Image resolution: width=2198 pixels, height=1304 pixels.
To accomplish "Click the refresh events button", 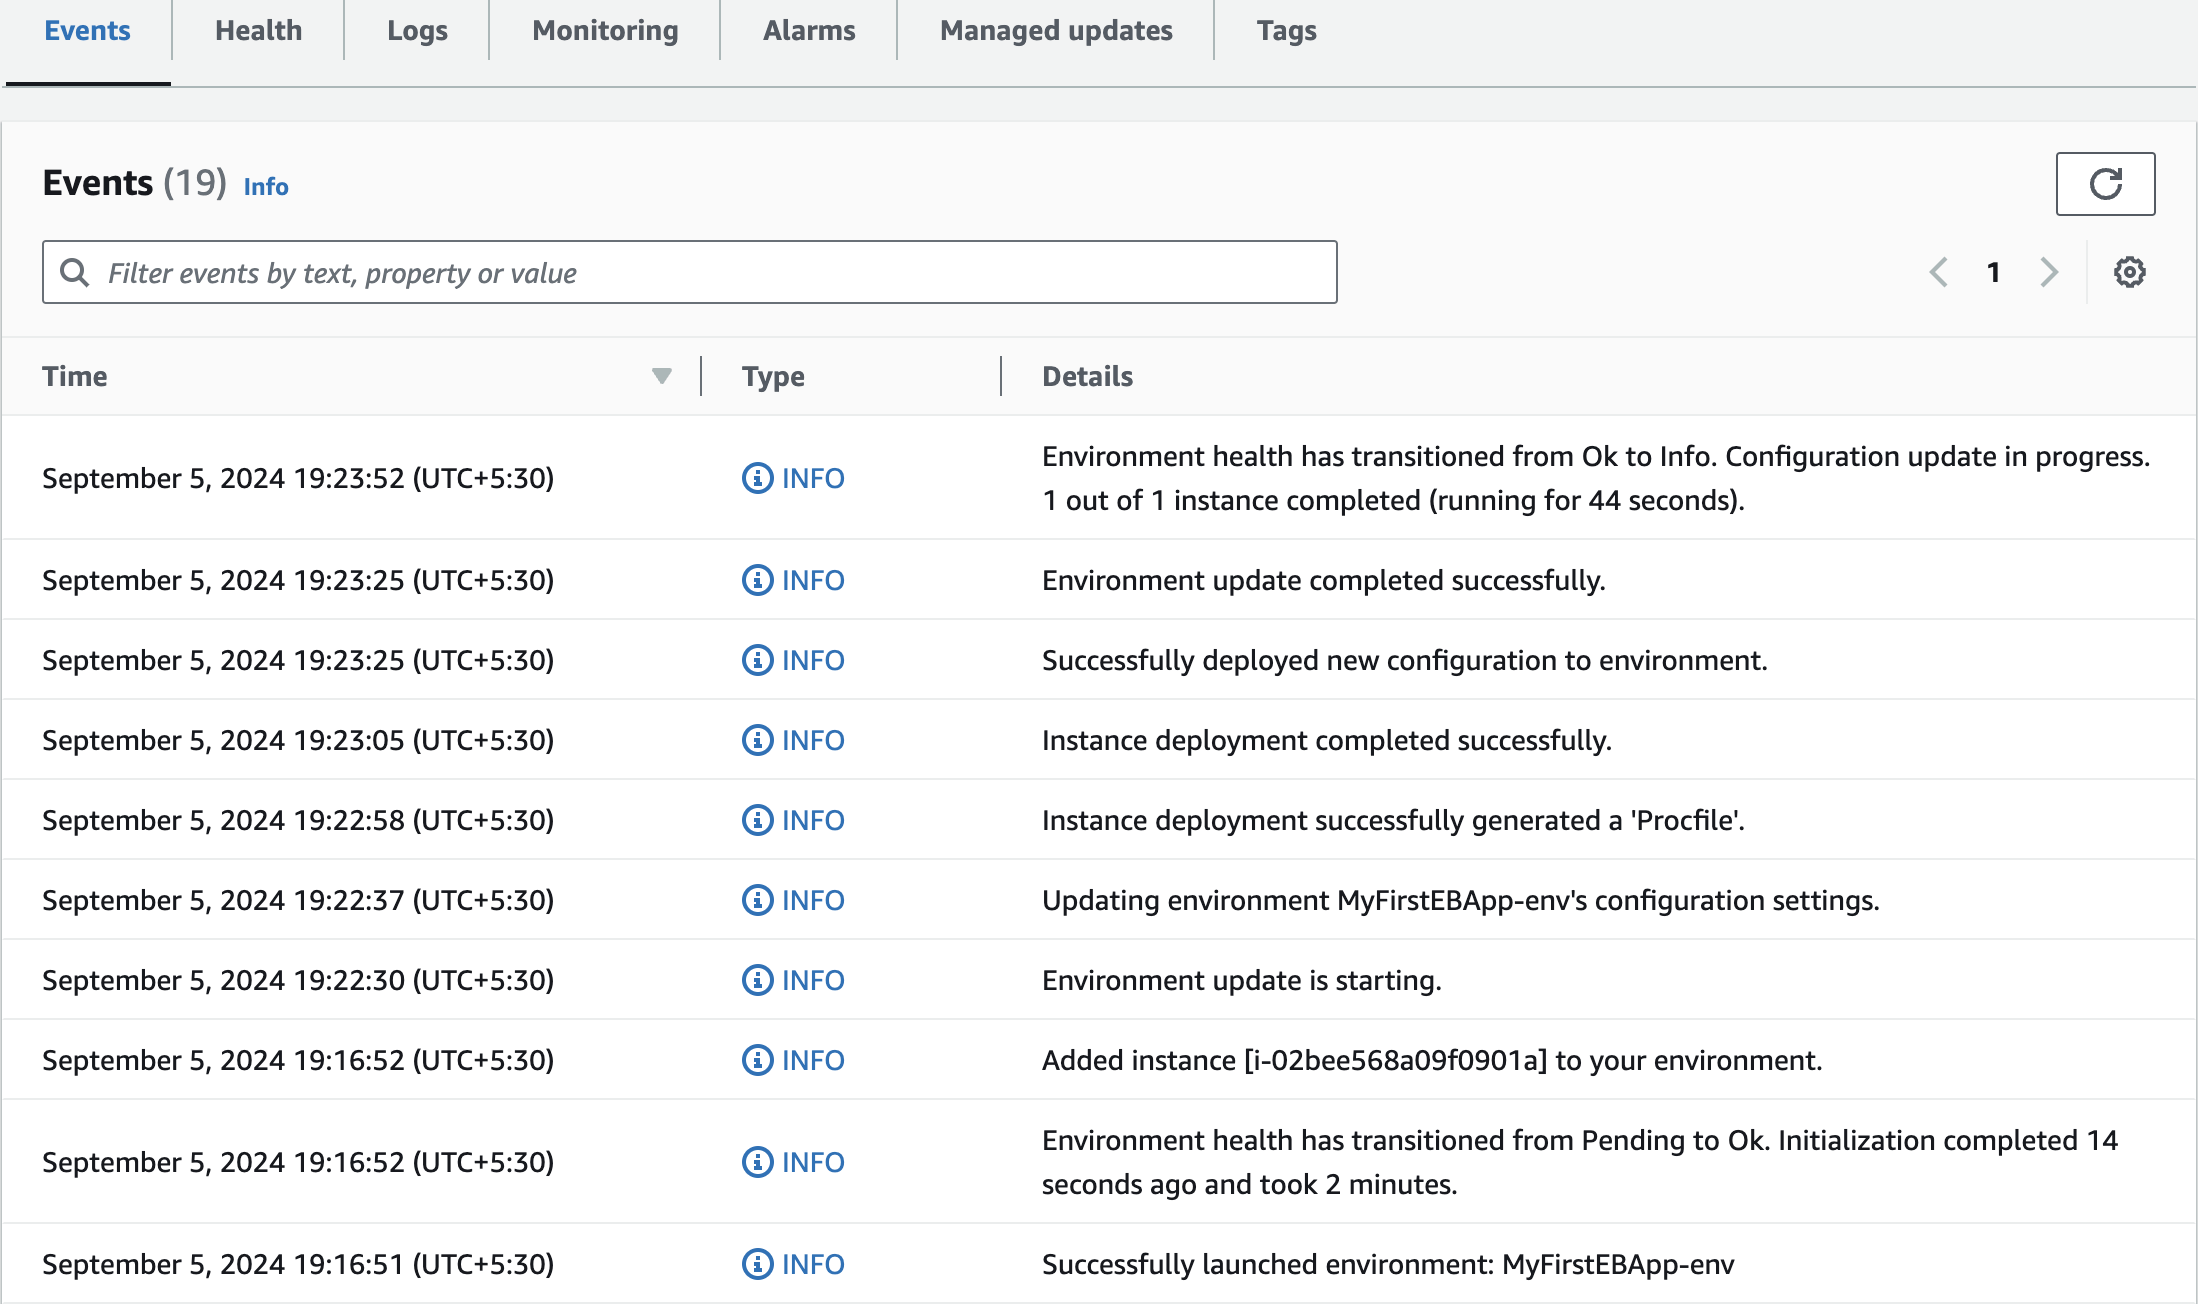I will 2105,184.
